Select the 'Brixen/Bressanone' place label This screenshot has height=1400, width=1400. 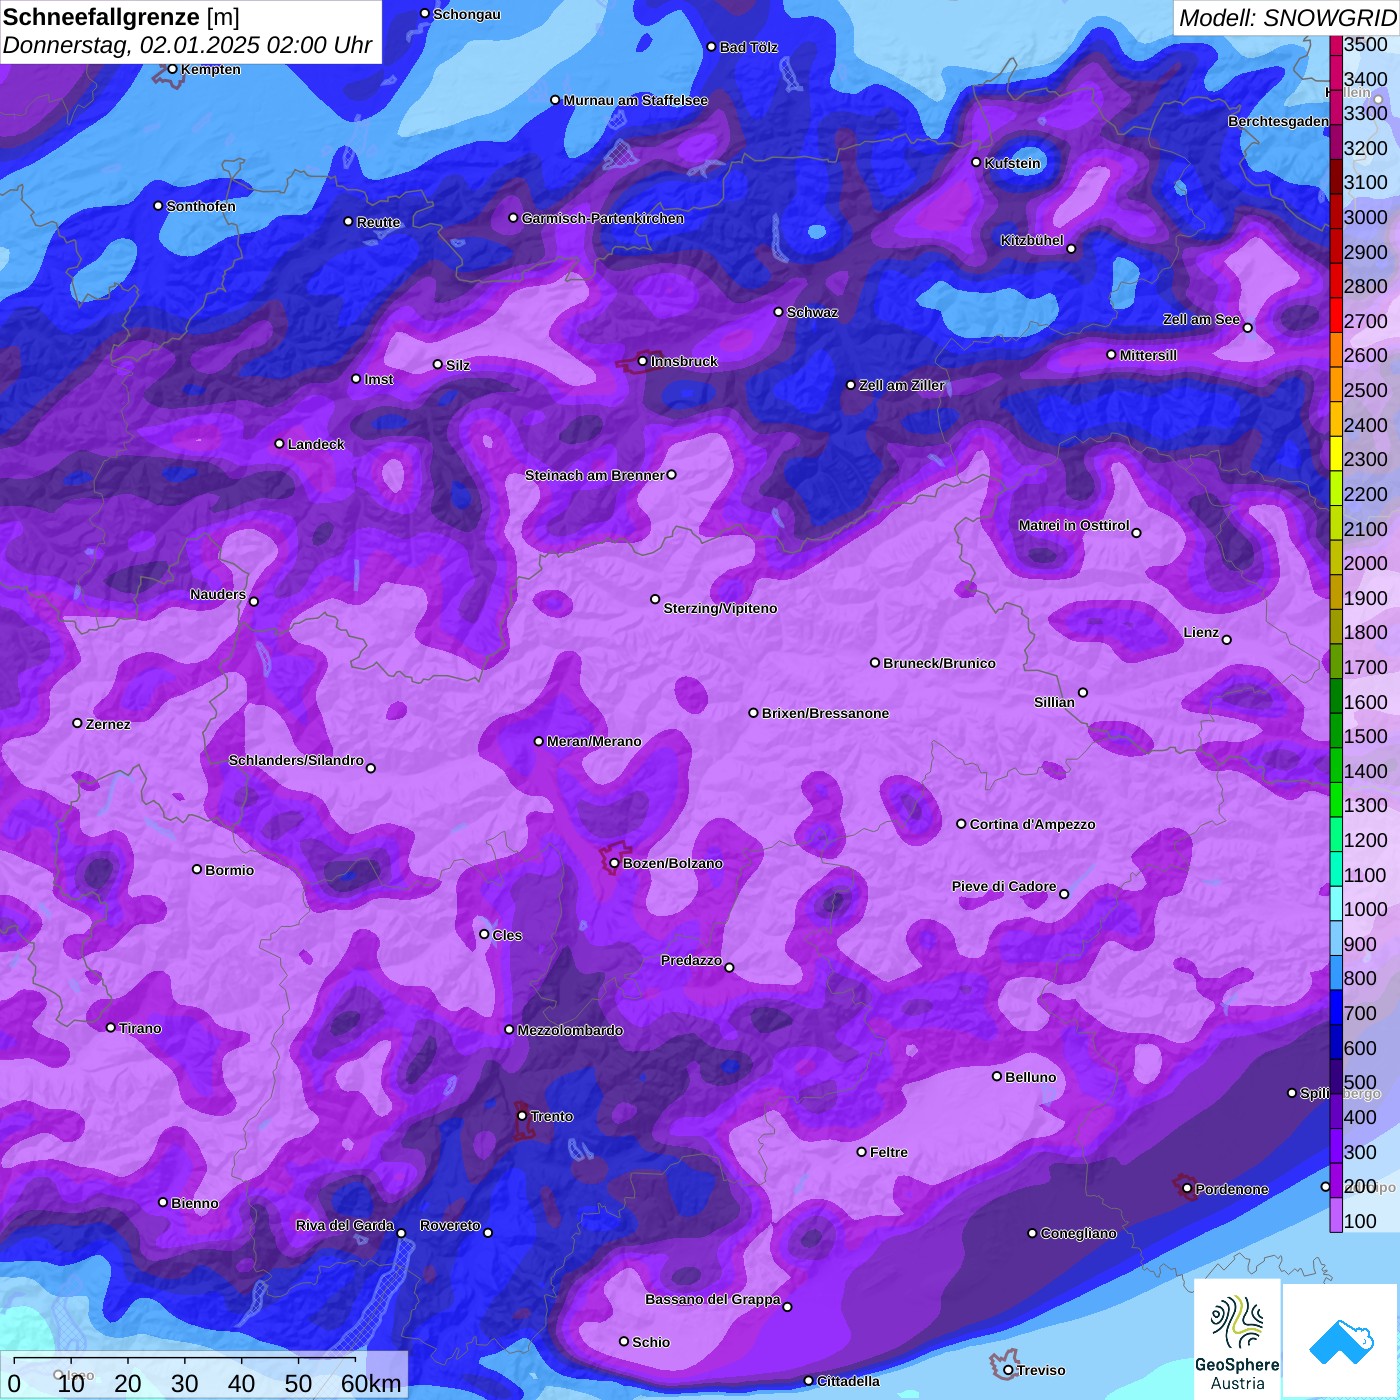click(825, 713)
